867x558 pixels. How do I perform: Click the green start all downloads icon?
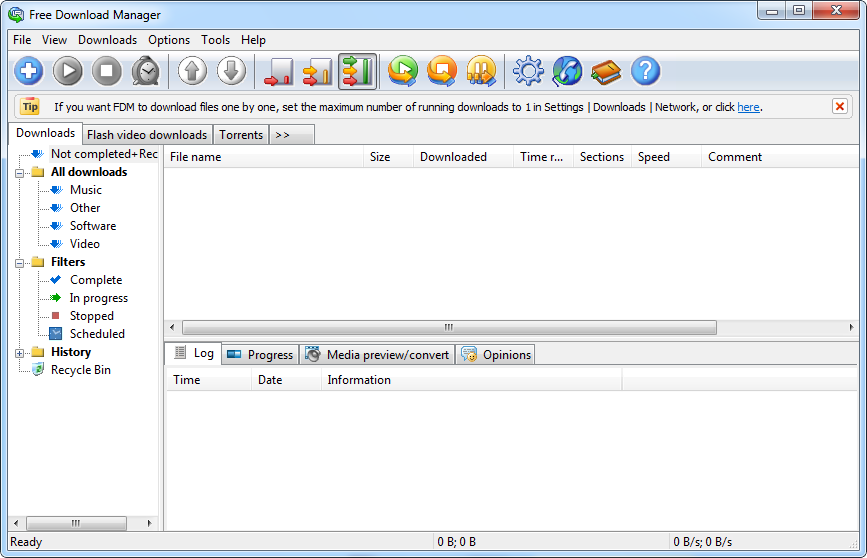(x=403, y=71)
